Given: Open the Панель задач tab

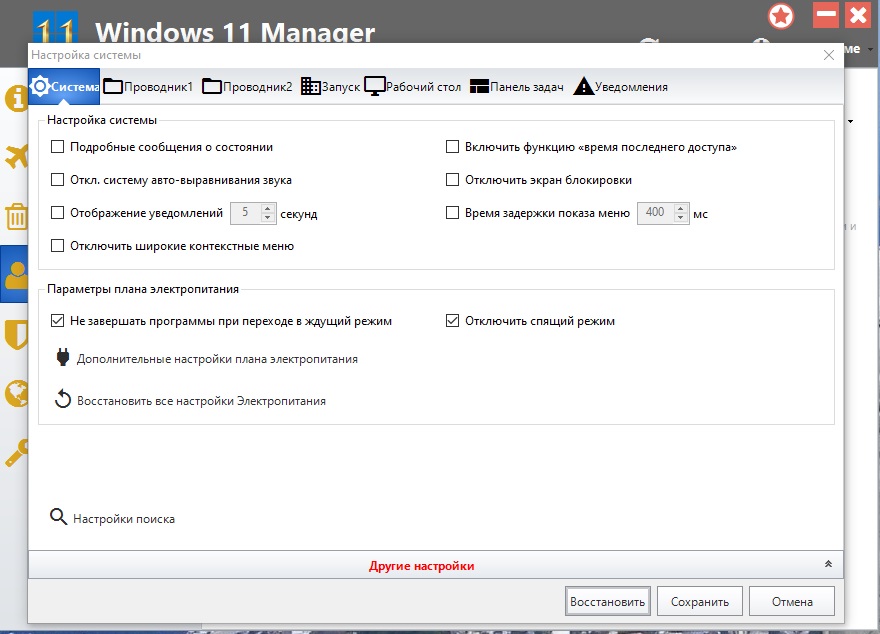Looking at the screenshot, I should (516, 87).
